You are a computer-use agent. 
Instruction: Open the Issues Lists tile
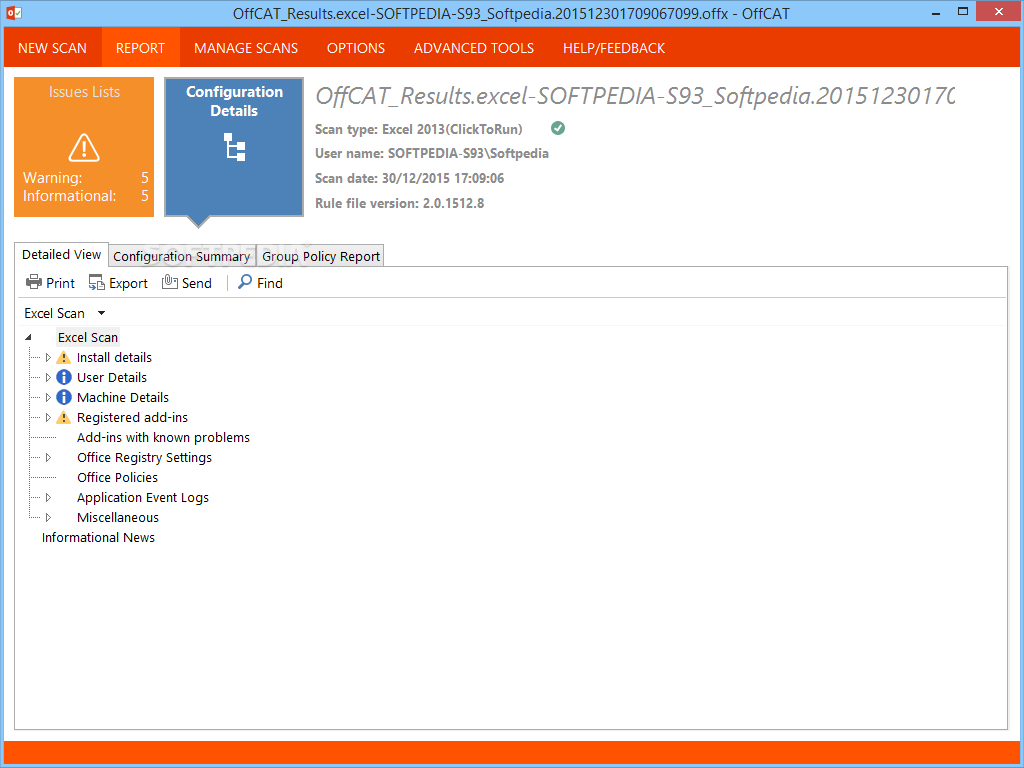84,147
